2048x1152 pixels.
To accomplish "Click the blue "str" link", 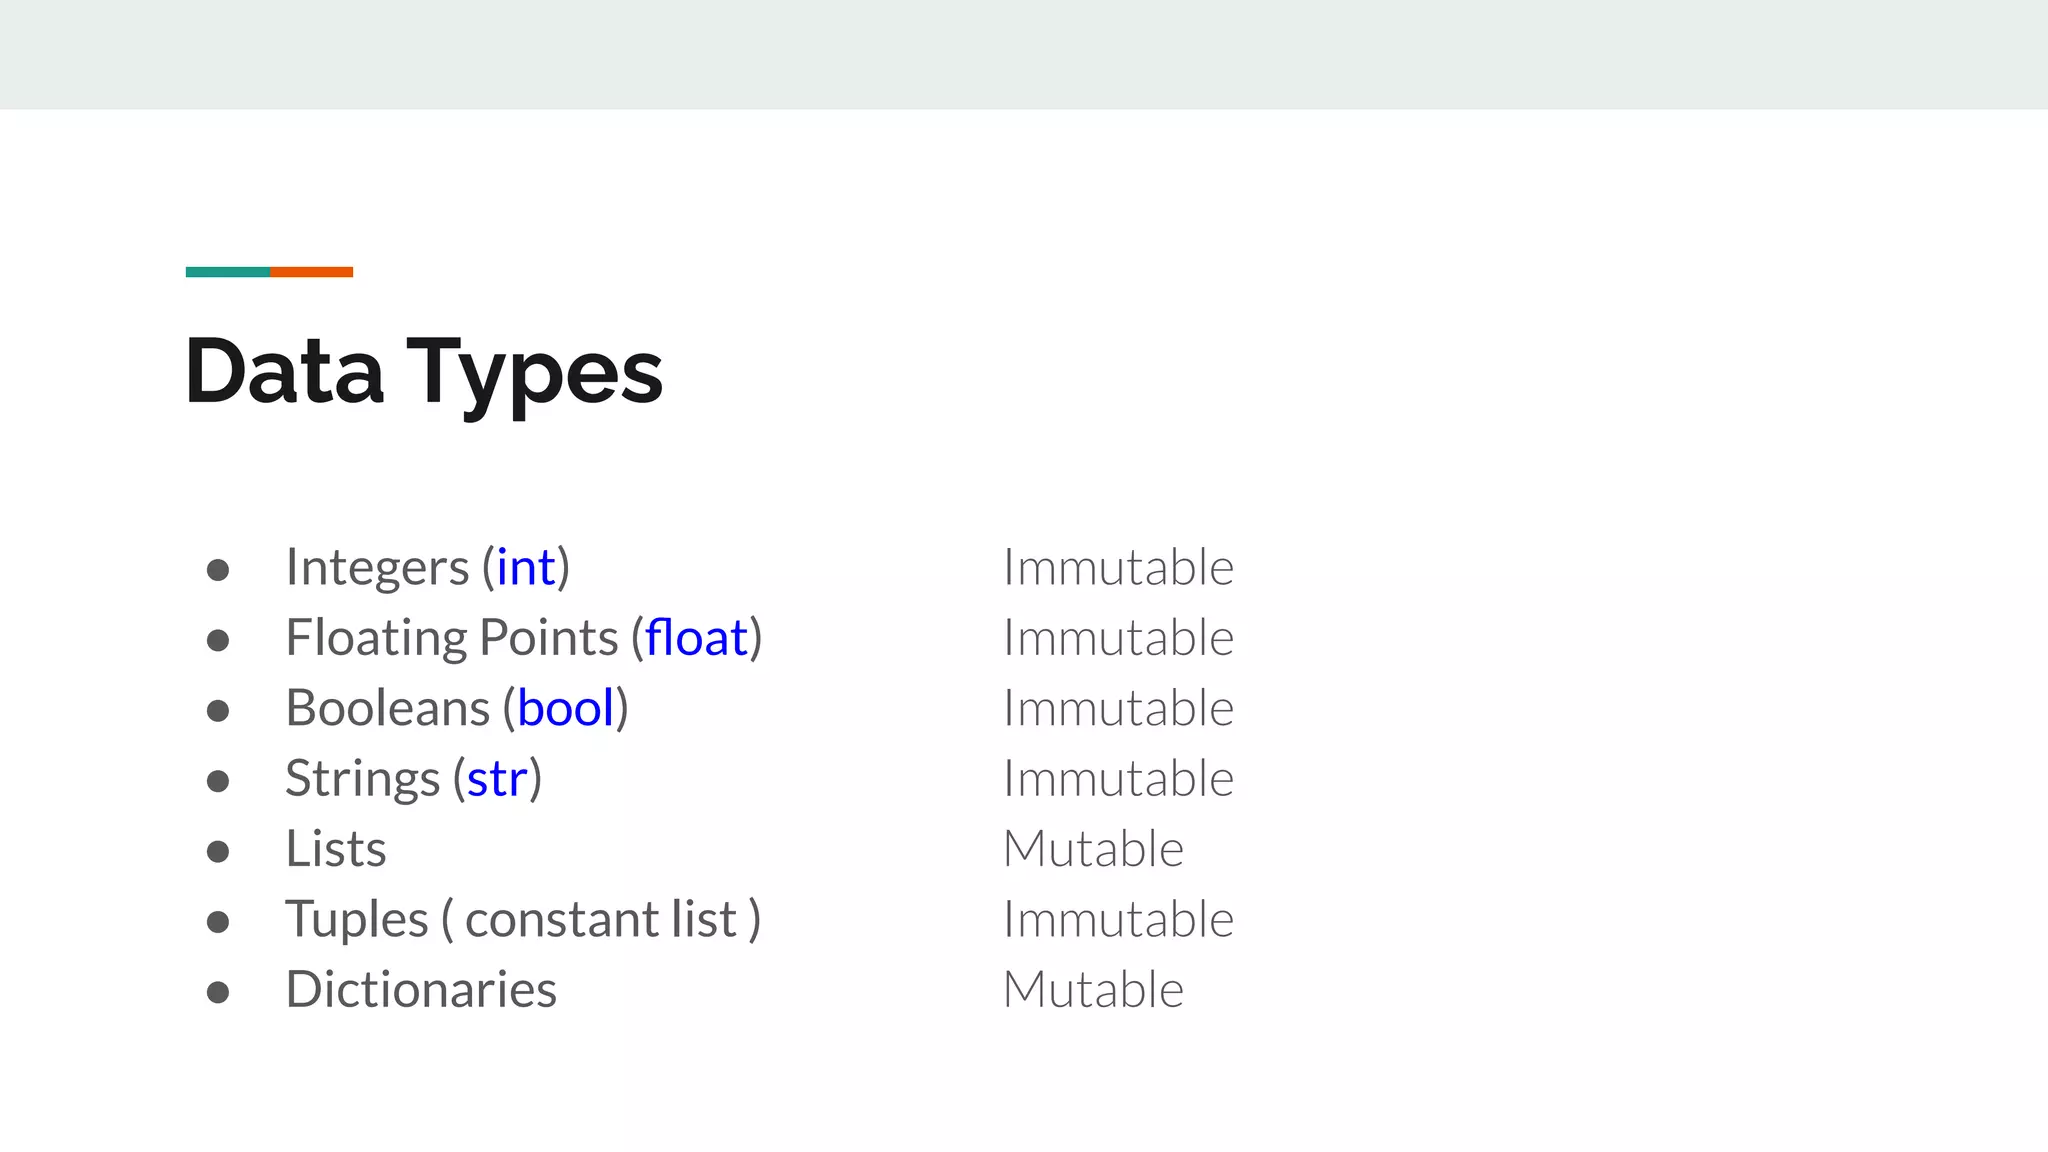I will 496,779.
